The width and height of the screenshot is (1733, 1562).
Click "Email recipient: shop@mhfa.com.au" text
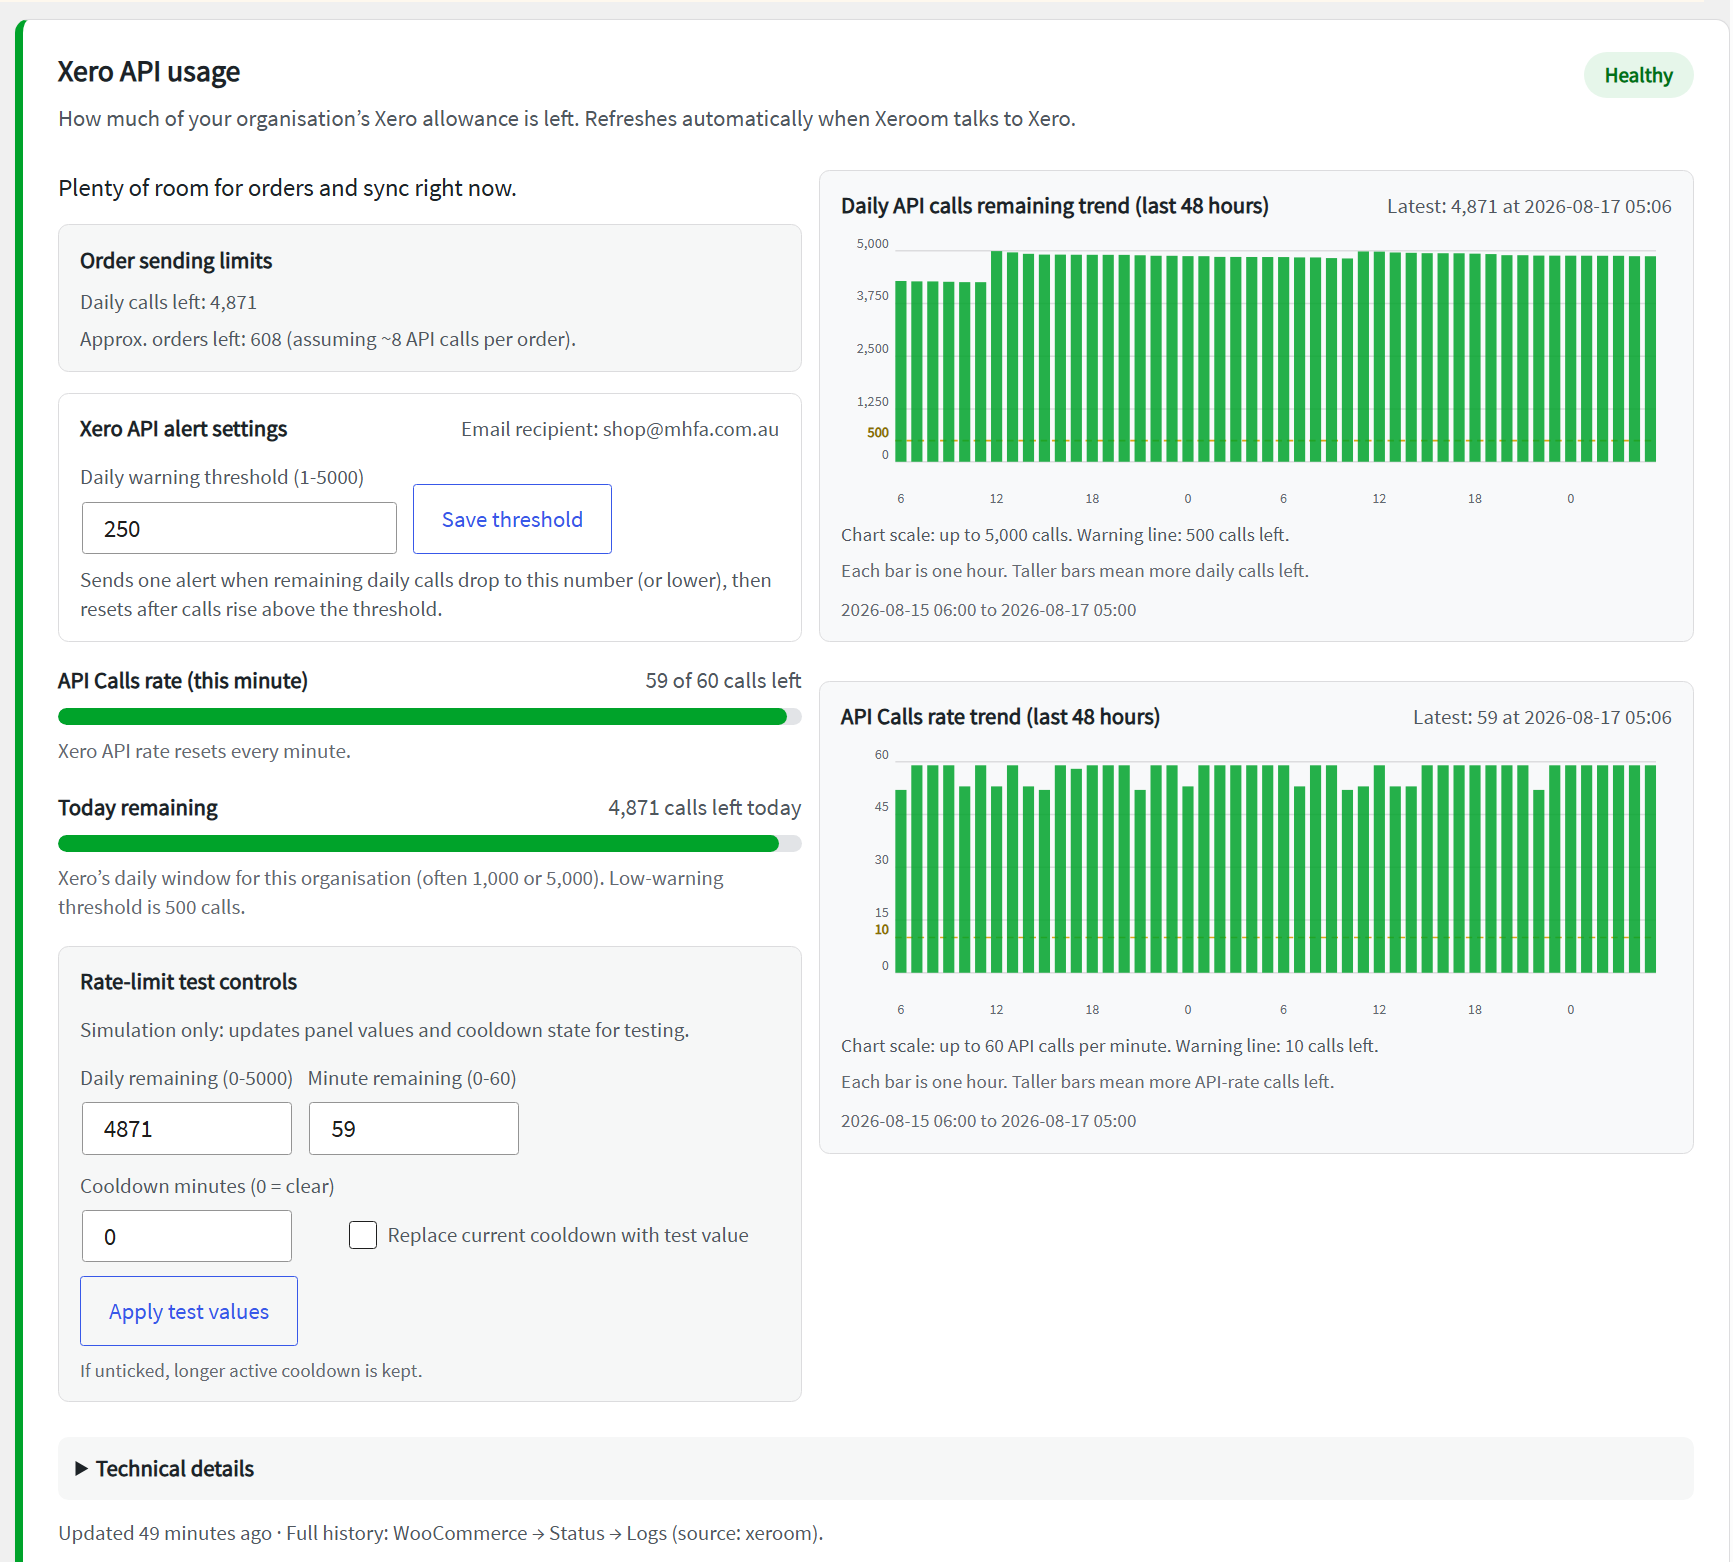pyautogui.click(x=620, y=429)
